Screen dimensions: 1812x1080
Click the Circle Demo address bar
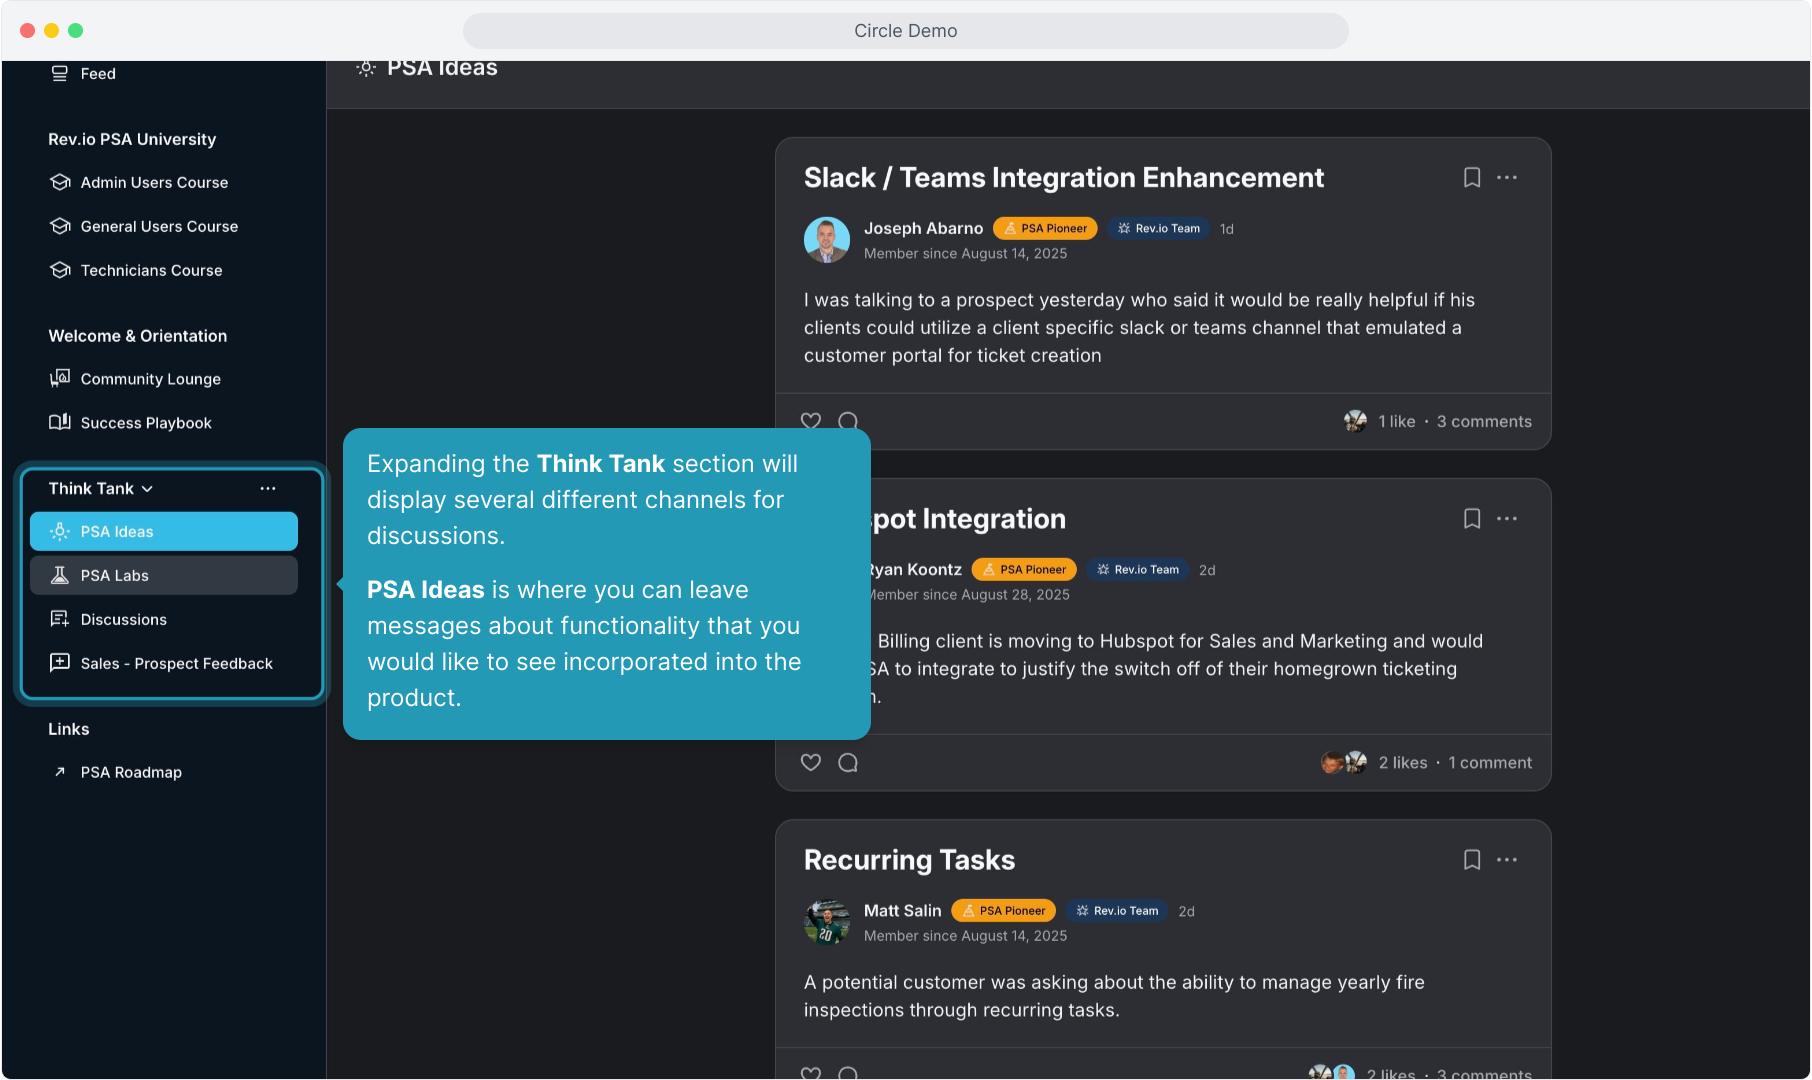906,31
